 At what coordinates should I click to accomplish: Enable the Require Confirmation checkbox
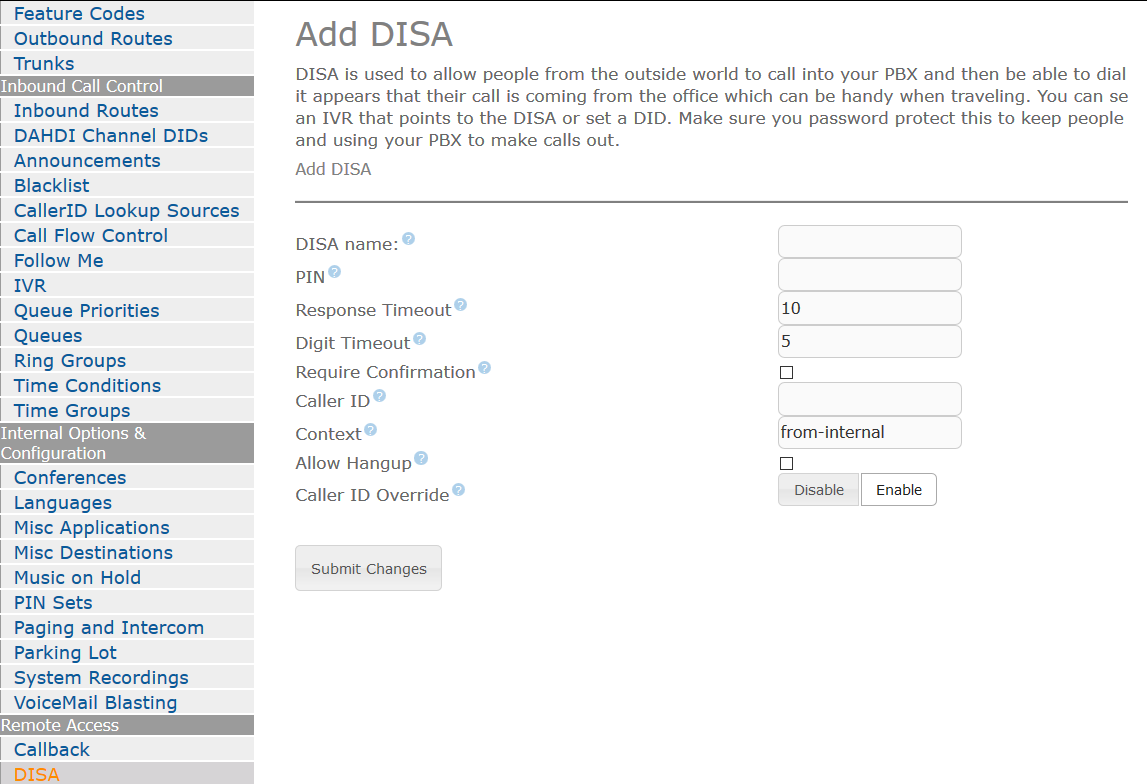pyautogui.click(x=786, y=373)
